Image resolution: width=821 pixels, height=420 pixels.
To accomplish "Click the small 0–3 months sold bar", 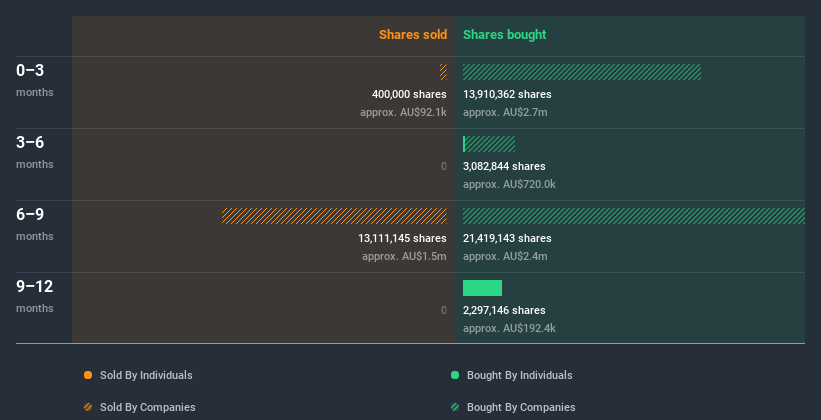I will 443,72.
